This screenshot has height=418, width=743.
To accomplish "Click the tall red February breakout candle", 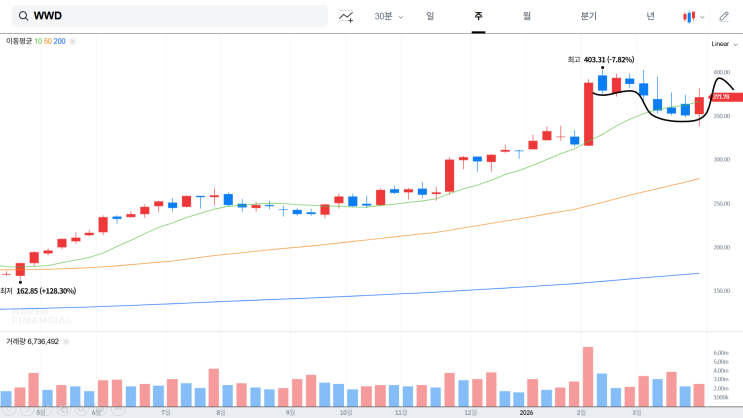I will pyautogui.click(x=588, y=114).
